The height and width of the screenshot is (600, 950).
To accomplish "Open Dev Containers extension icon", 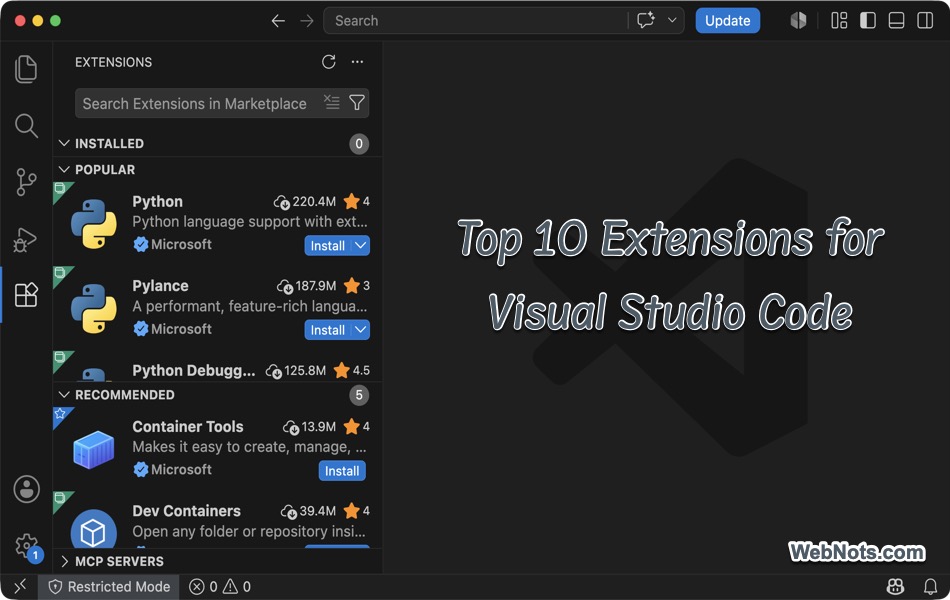I will pyautogui.click(x=94, y=529).
